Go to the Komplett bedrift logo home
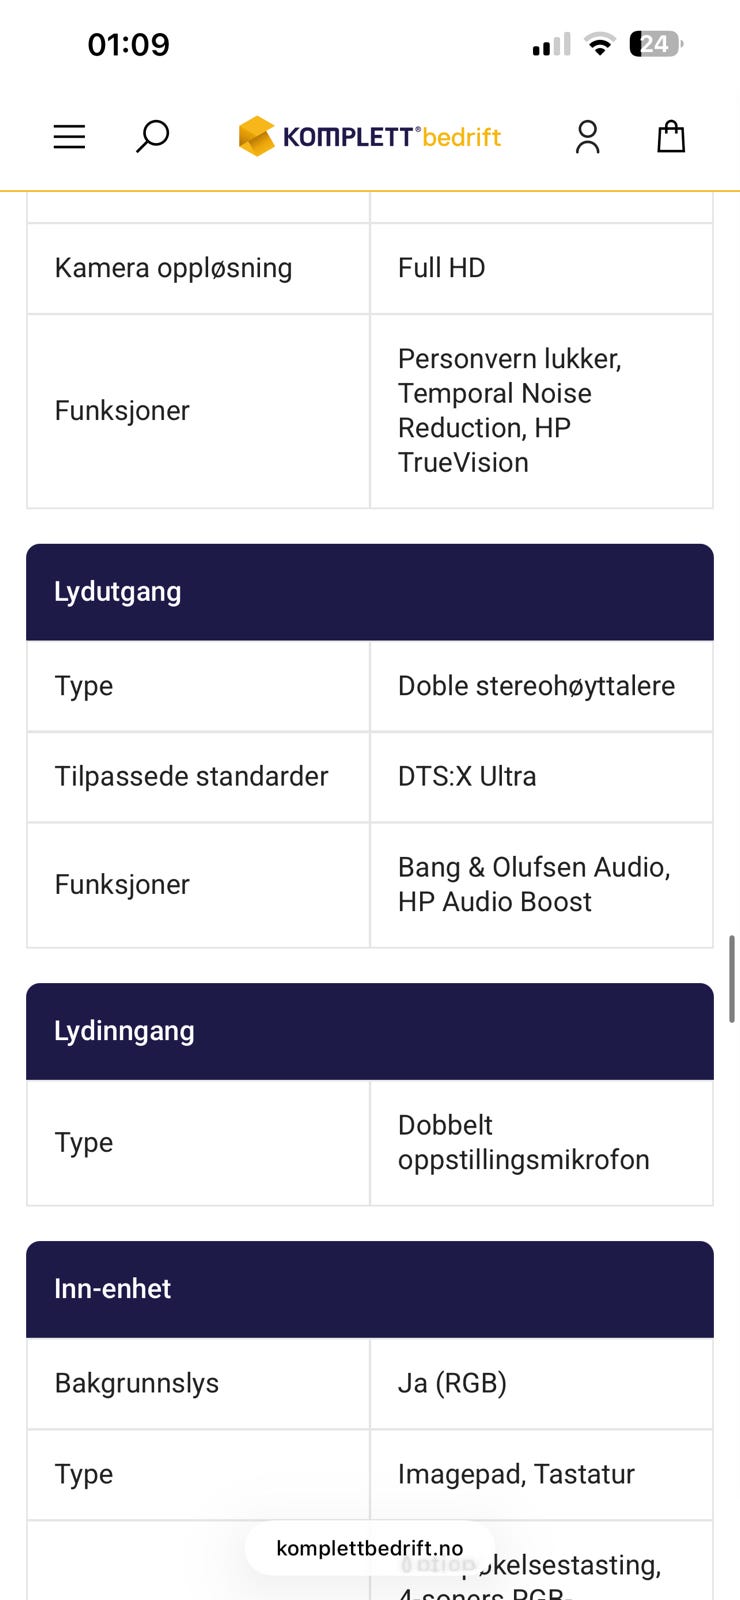 click(x=370, y=137)
